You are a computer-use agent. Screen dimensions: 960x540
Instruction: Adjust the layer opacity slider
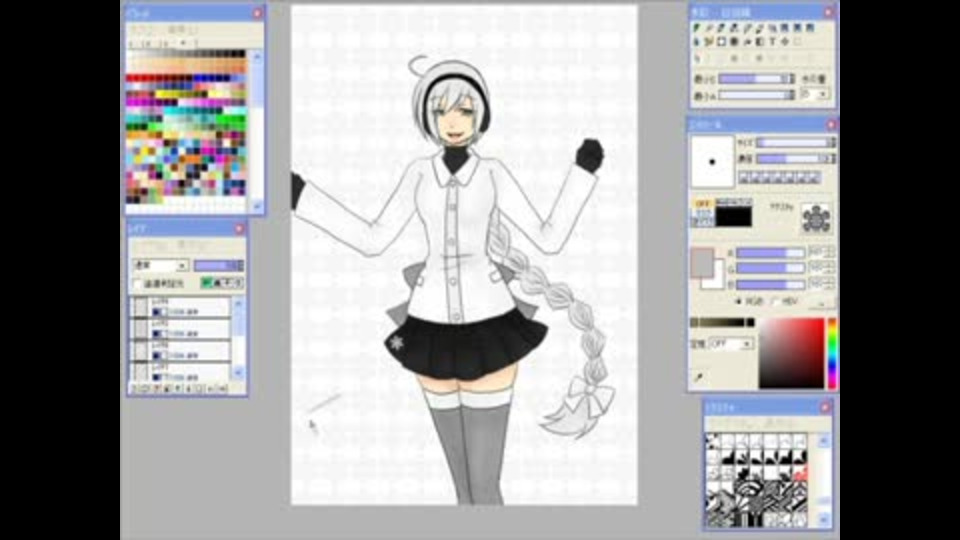click(219, 266)
